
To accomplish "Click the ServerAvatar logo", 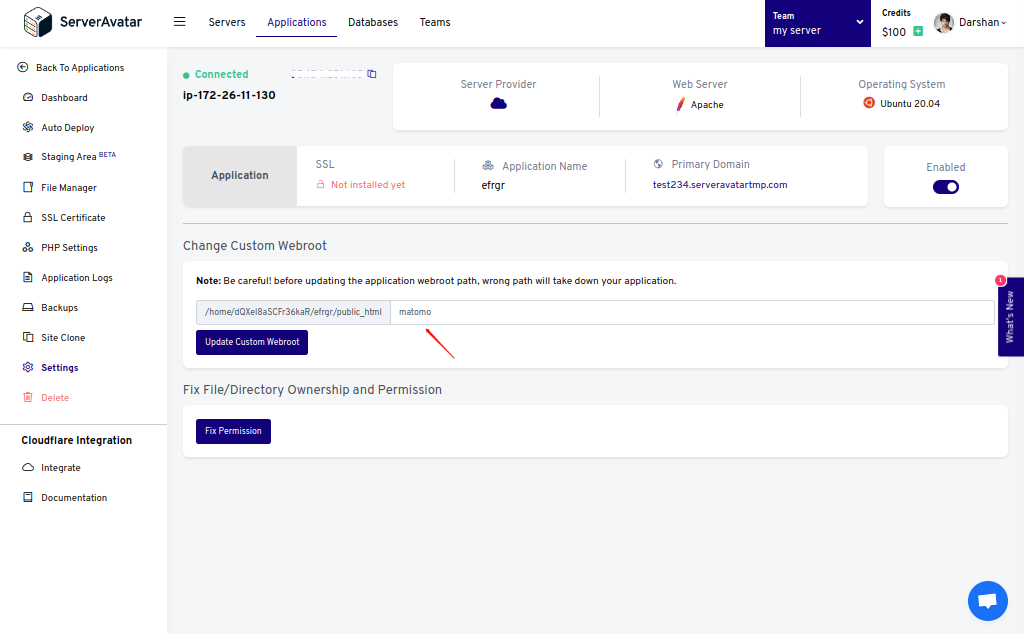I will pyautogui.click(x=82, y=22).
